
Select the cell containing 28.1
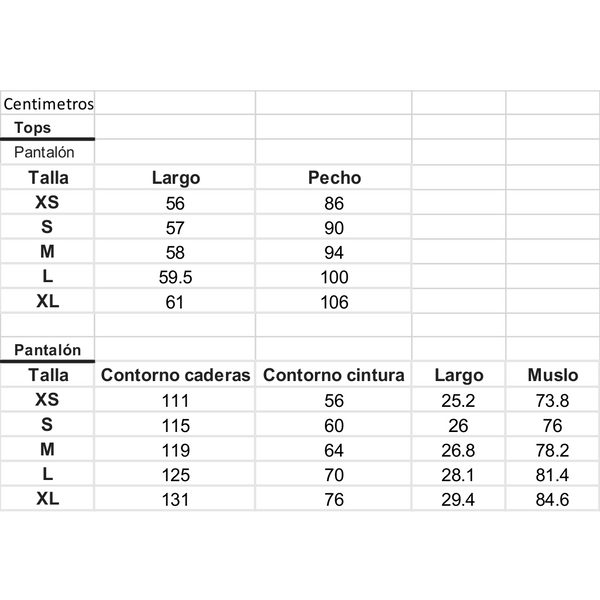pyautogui.click(x=458, y=474)
